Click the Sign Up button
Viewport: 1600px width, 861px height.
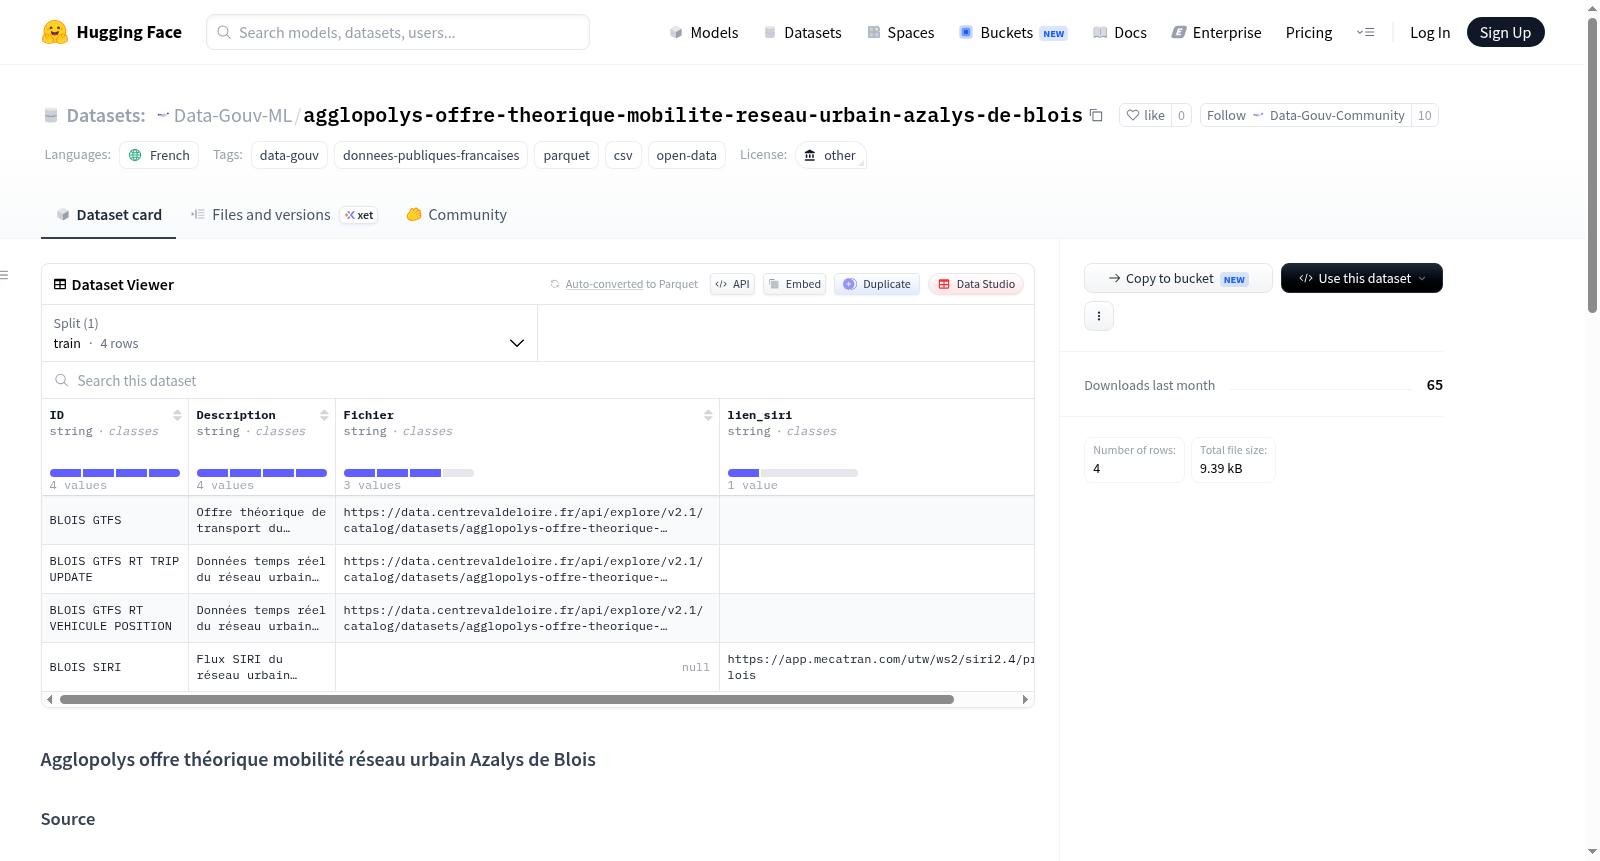pos(1505,32)
